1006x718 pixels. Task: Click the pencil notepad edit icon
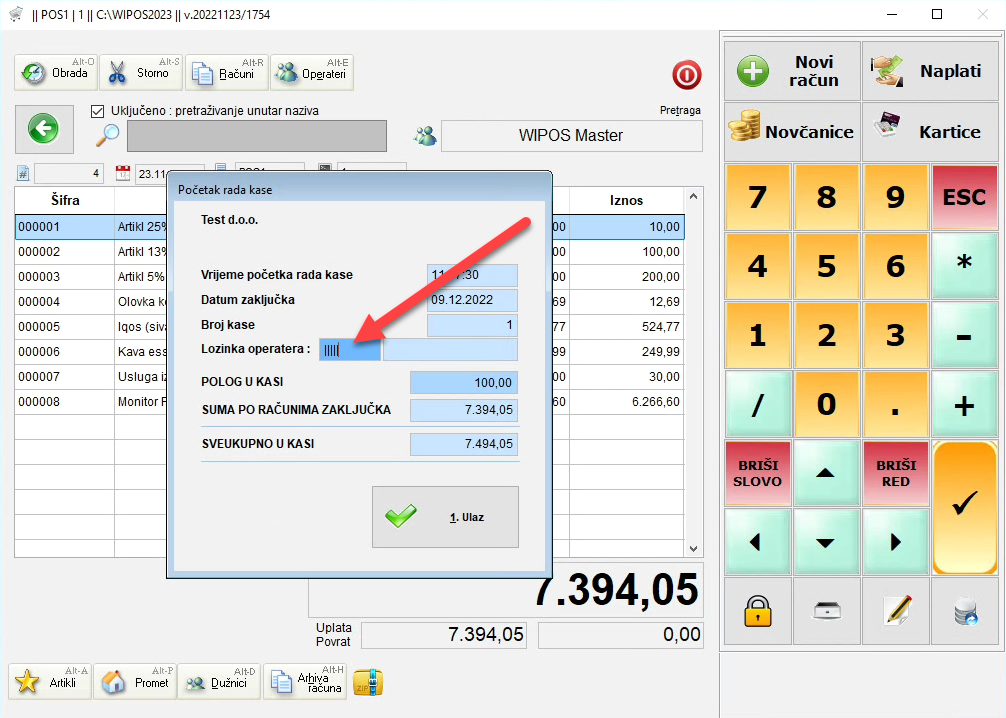pyautogui.click(x=896, y=610)
